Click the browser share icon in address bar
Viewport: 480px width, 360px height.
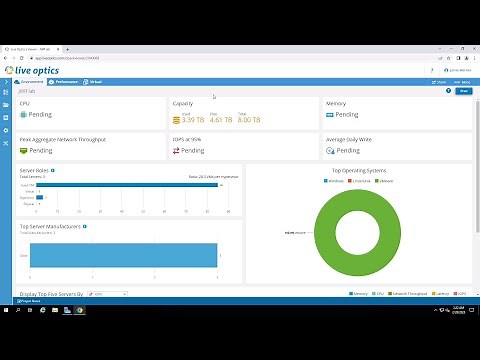(x=440, y=58)
